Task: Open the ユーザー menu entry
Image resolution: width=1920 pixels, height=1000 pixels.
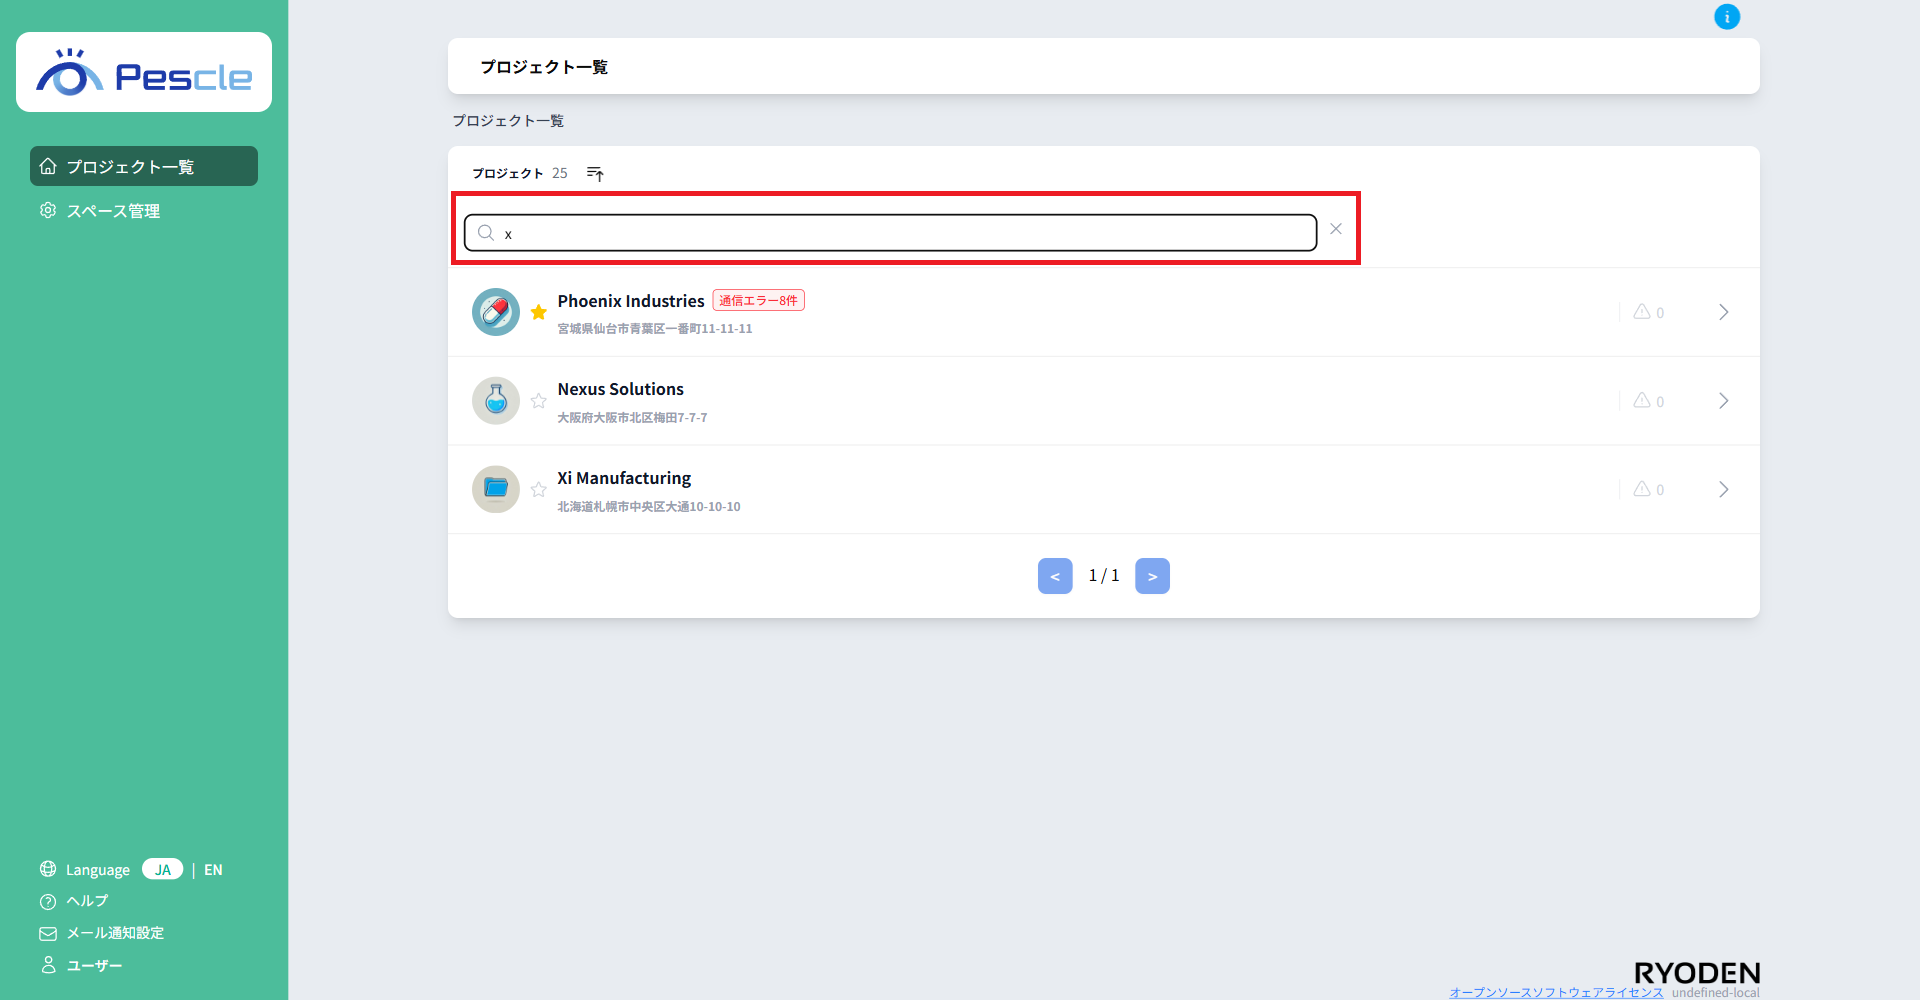Action: point(94,966)
